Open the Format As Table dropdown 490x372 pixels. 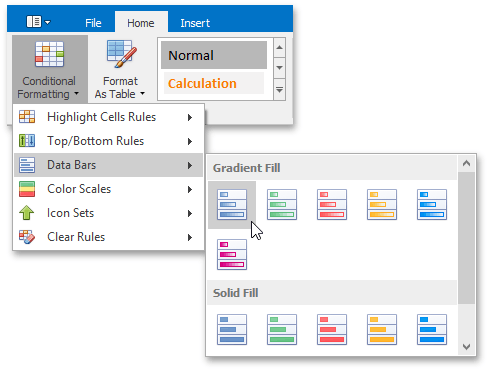(x=120, y=69)
